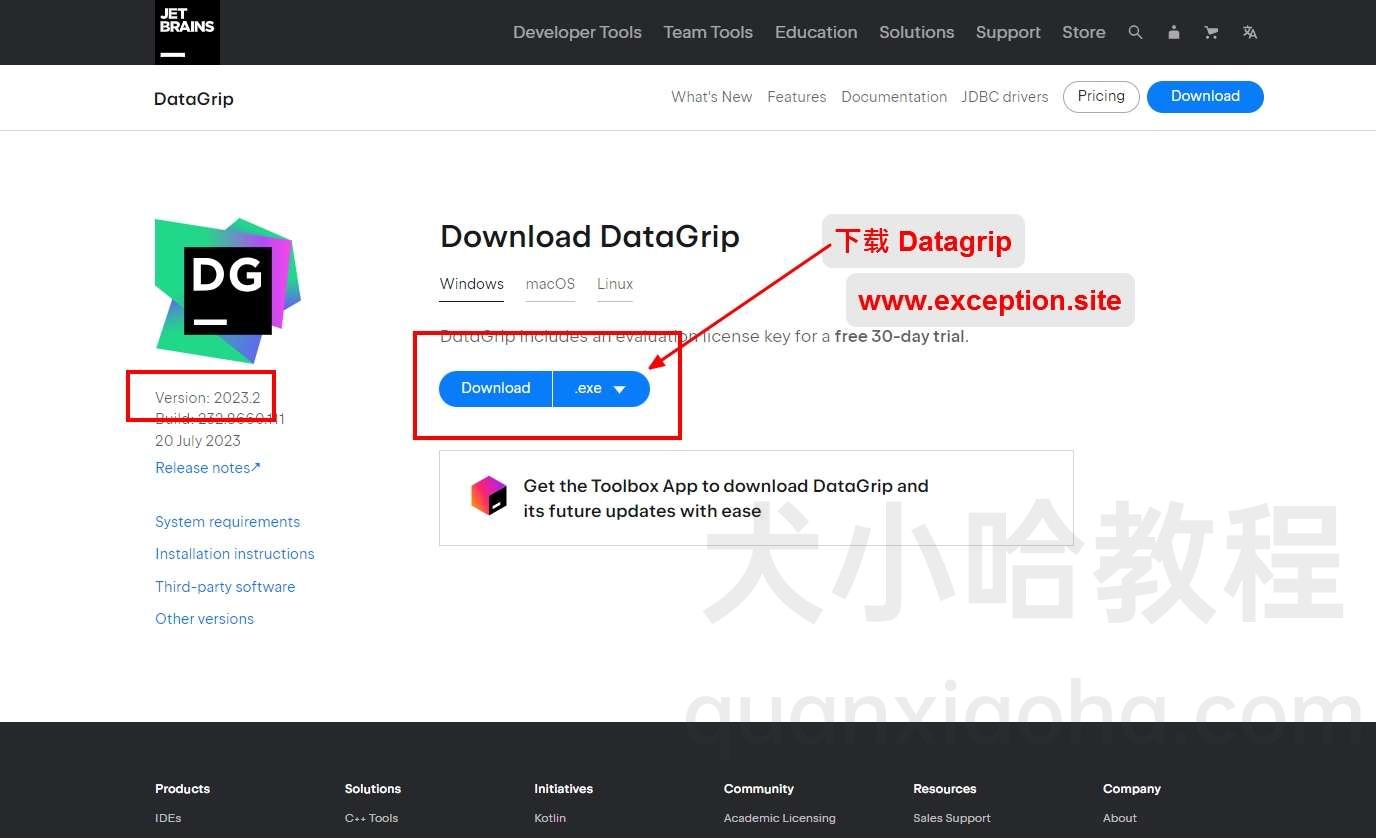Click the Company footer heading
This screenshot has width=1376, height=838.
point(1132,789)
